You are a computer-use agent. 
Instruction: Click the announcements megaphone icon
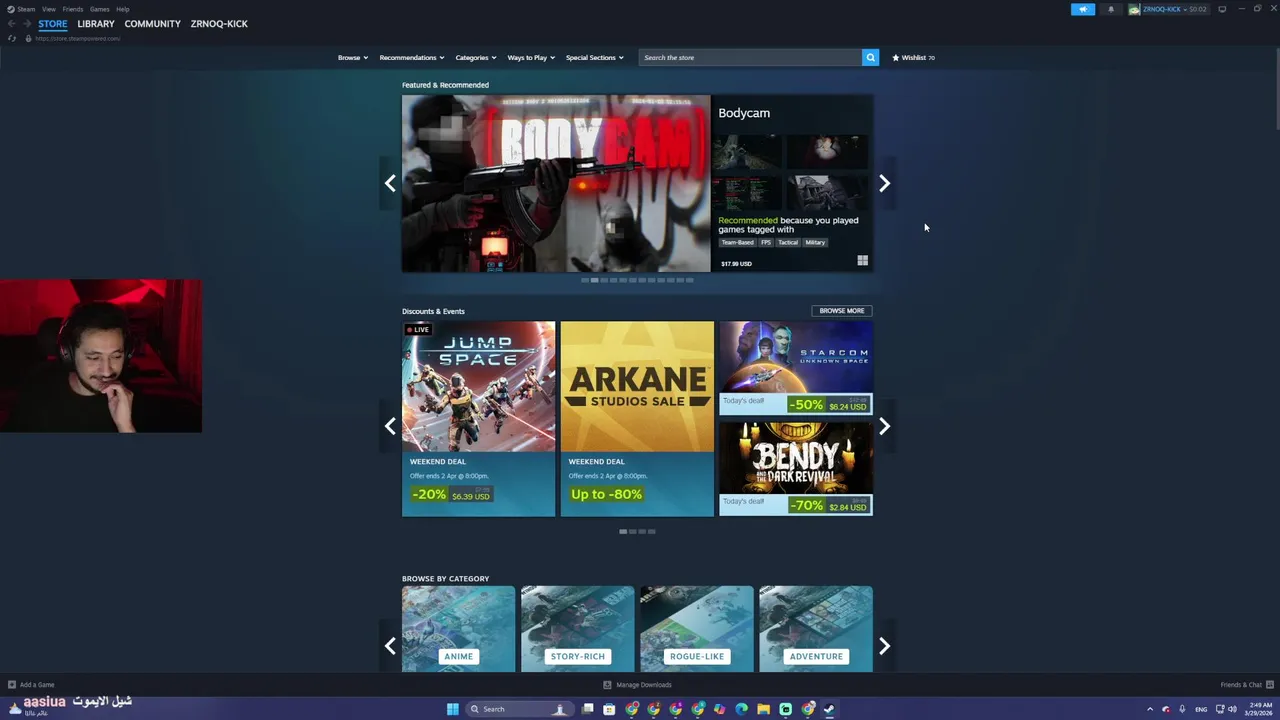tap(1083, 9)
